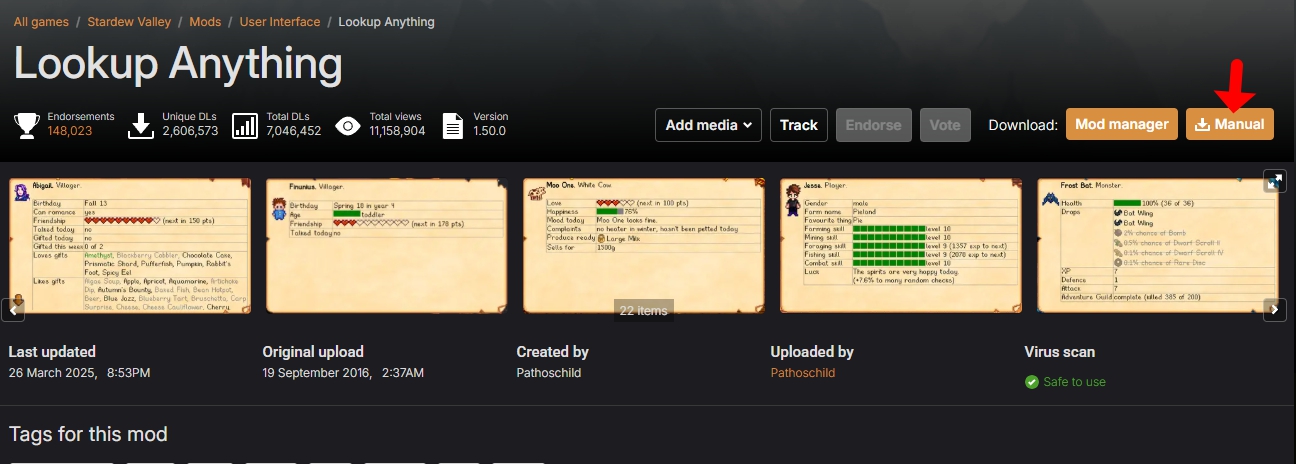This screenshot has width=1296, height=464.
Task: Click the Virus scan label
Action: tap(1060, 352)
